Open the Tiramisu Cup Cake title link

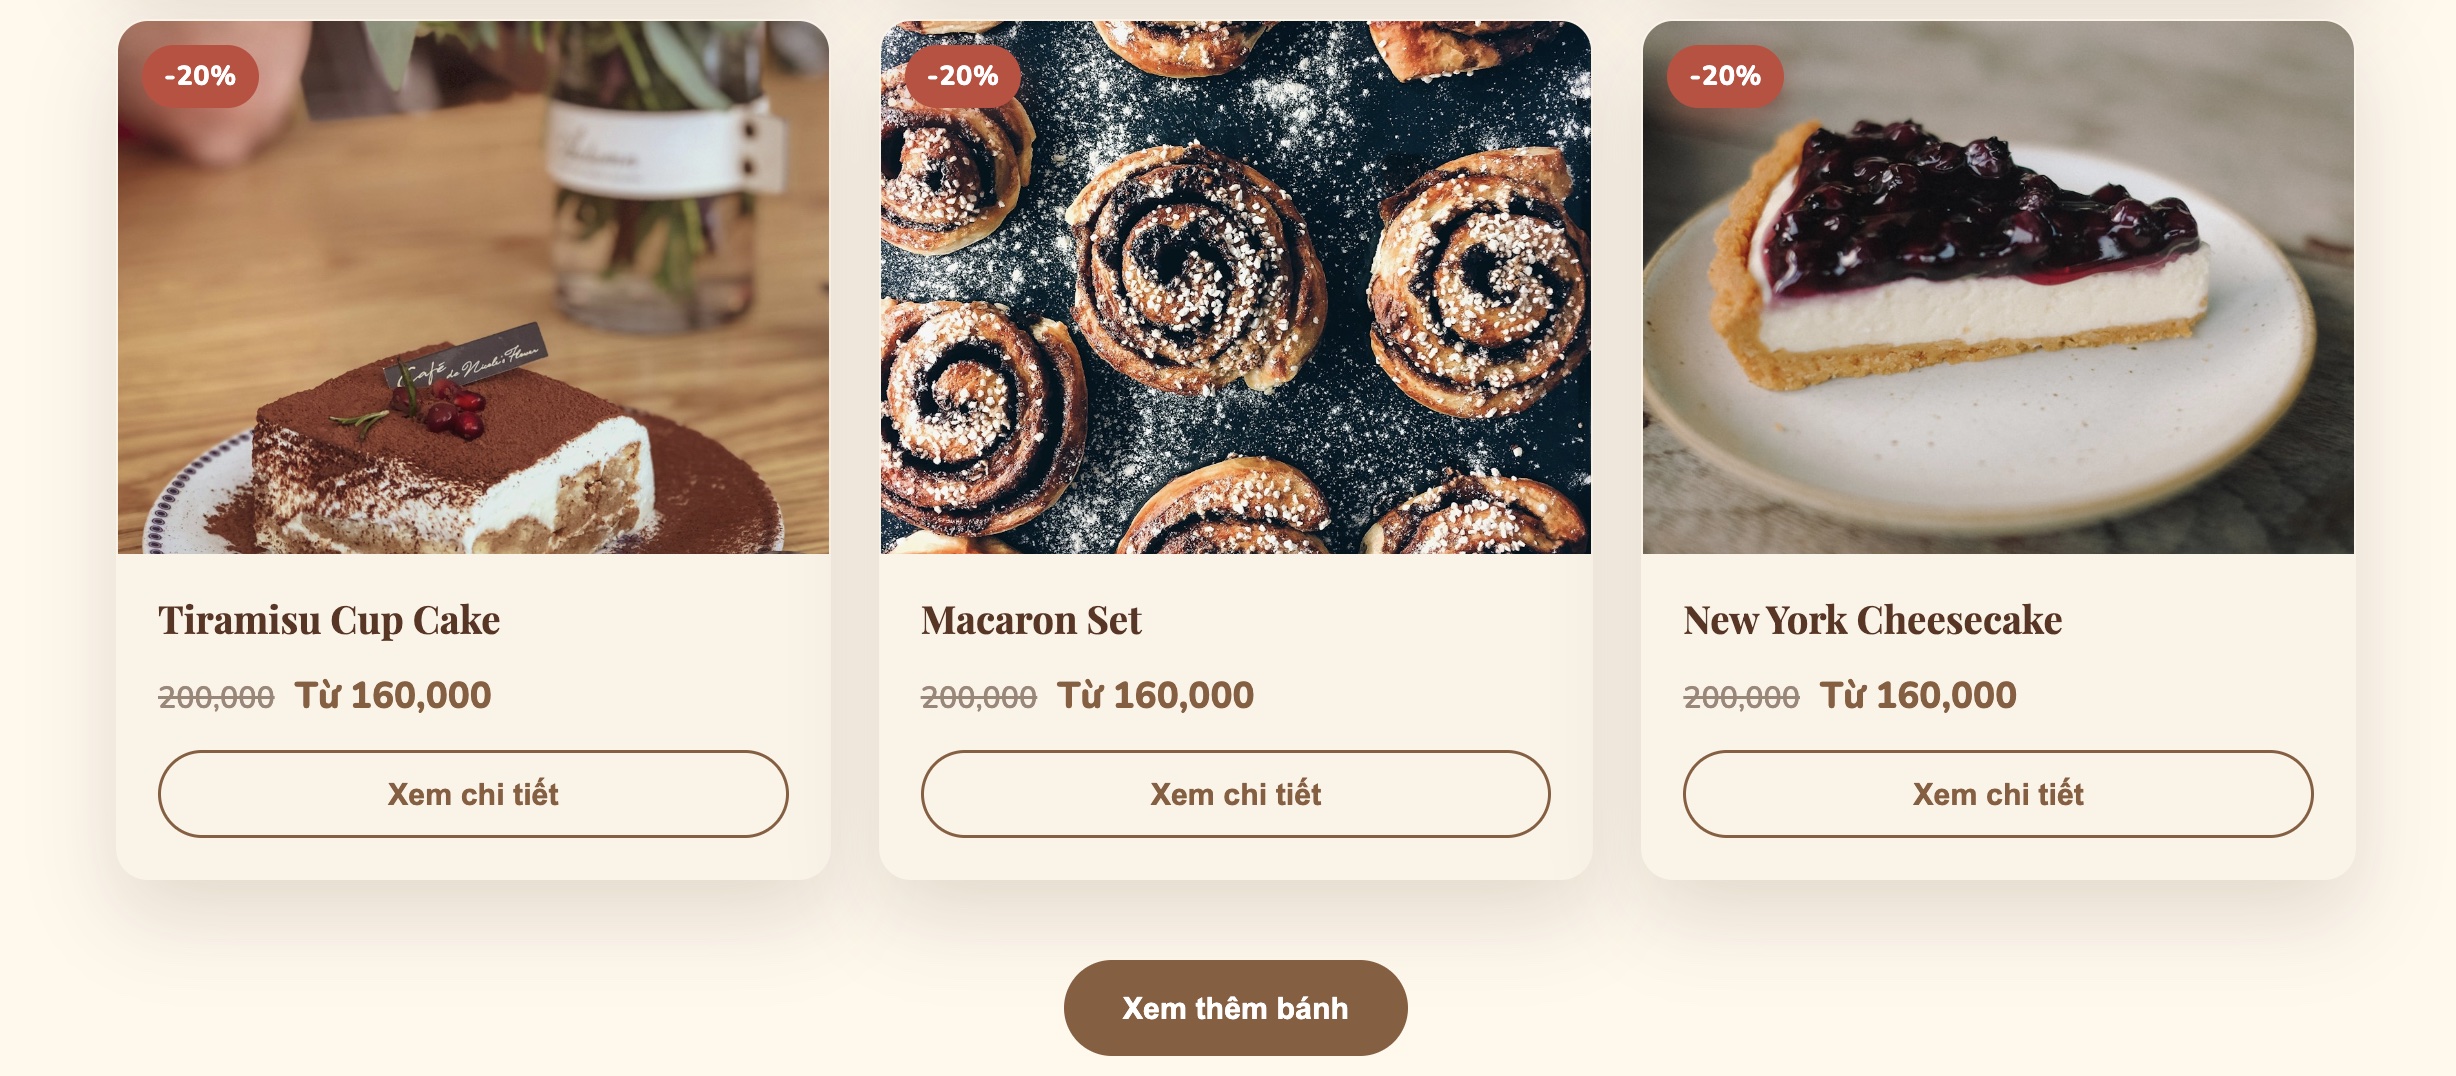pyautogui.click(x=329, y=621)
